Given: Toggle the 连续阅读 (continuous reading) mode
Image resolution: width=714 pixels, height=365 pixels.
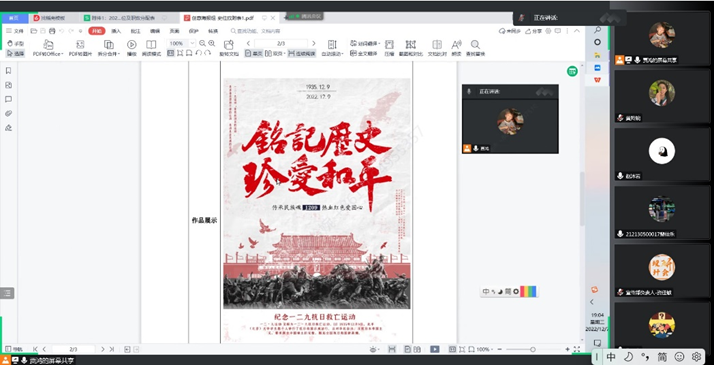Looking at the screenshot, I should [x=301, y=53].
